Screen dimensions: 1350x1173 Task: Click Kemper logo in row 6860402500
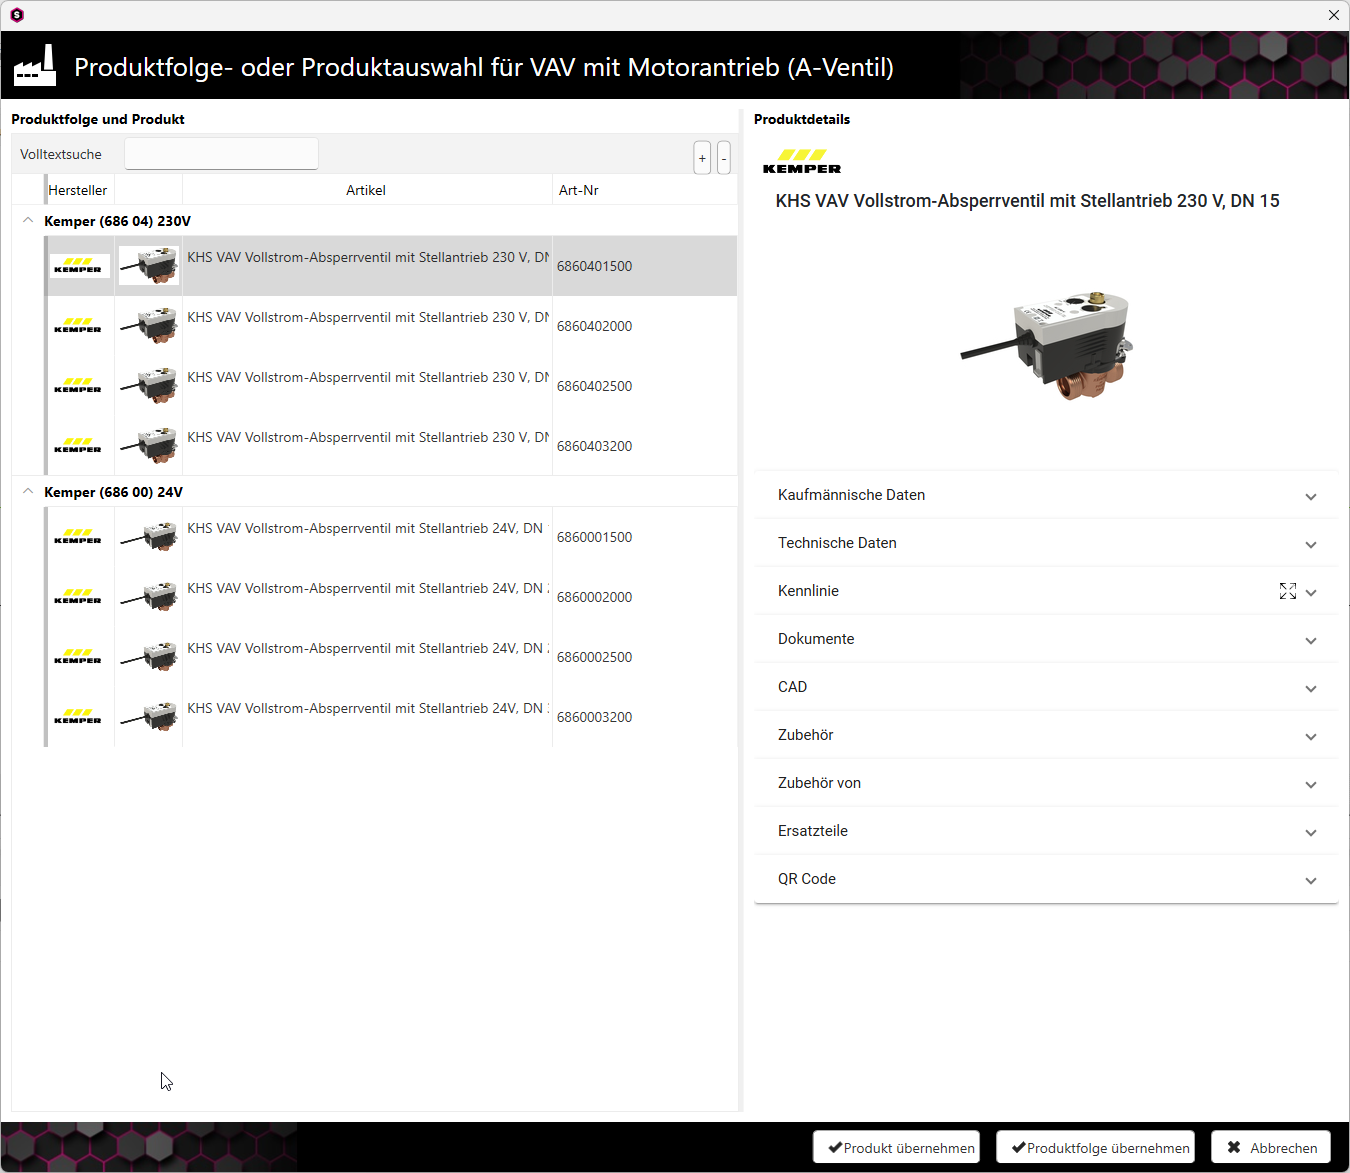(79, 386)
